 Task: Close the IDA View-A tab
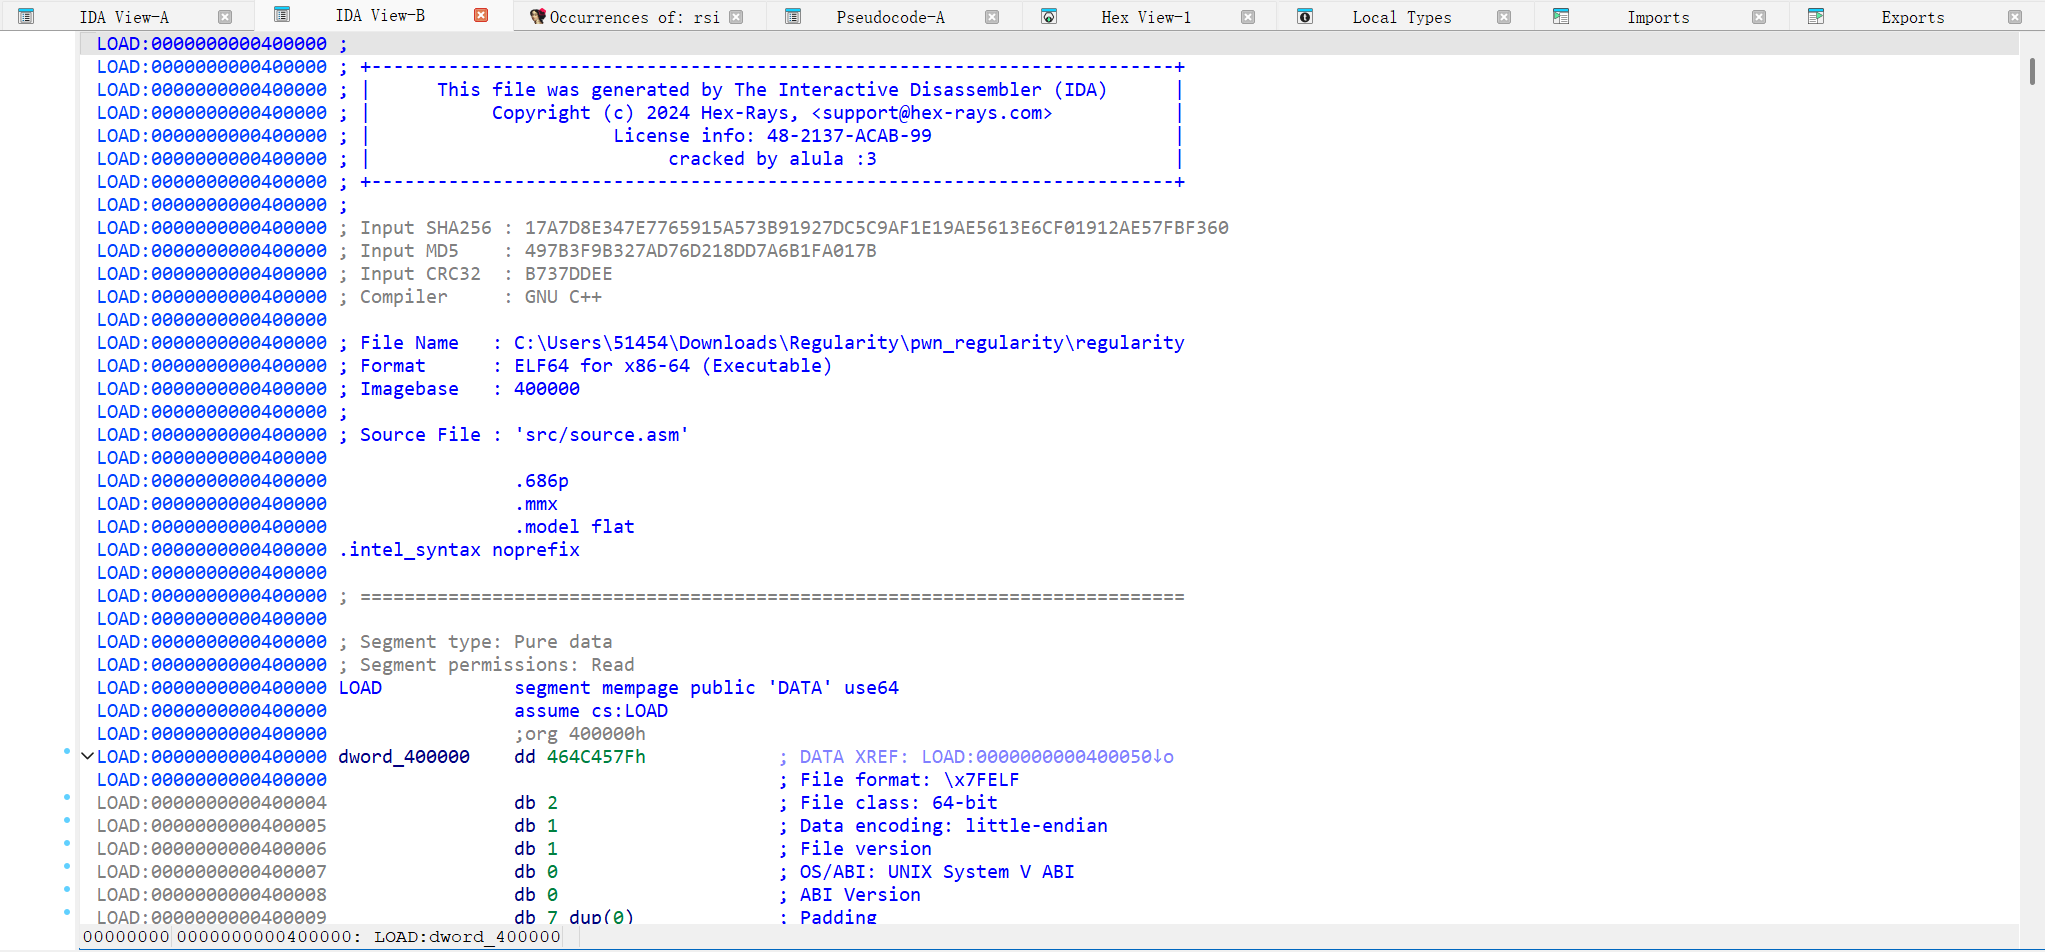(x=225, y=17)
